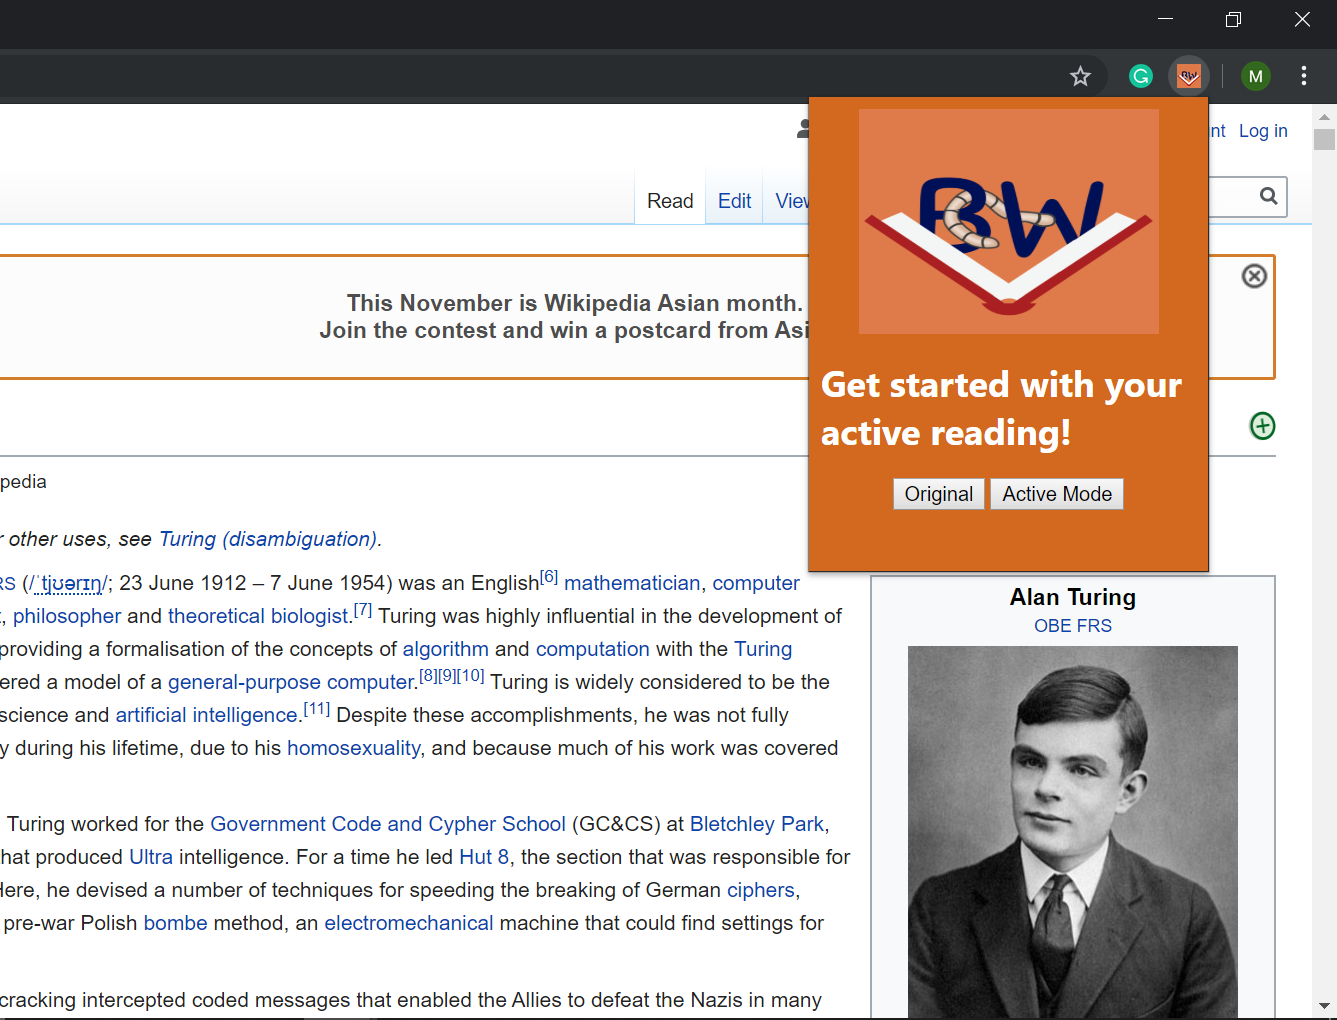Dismiss the Wikipedia Asian month banner

[1254, 276]
